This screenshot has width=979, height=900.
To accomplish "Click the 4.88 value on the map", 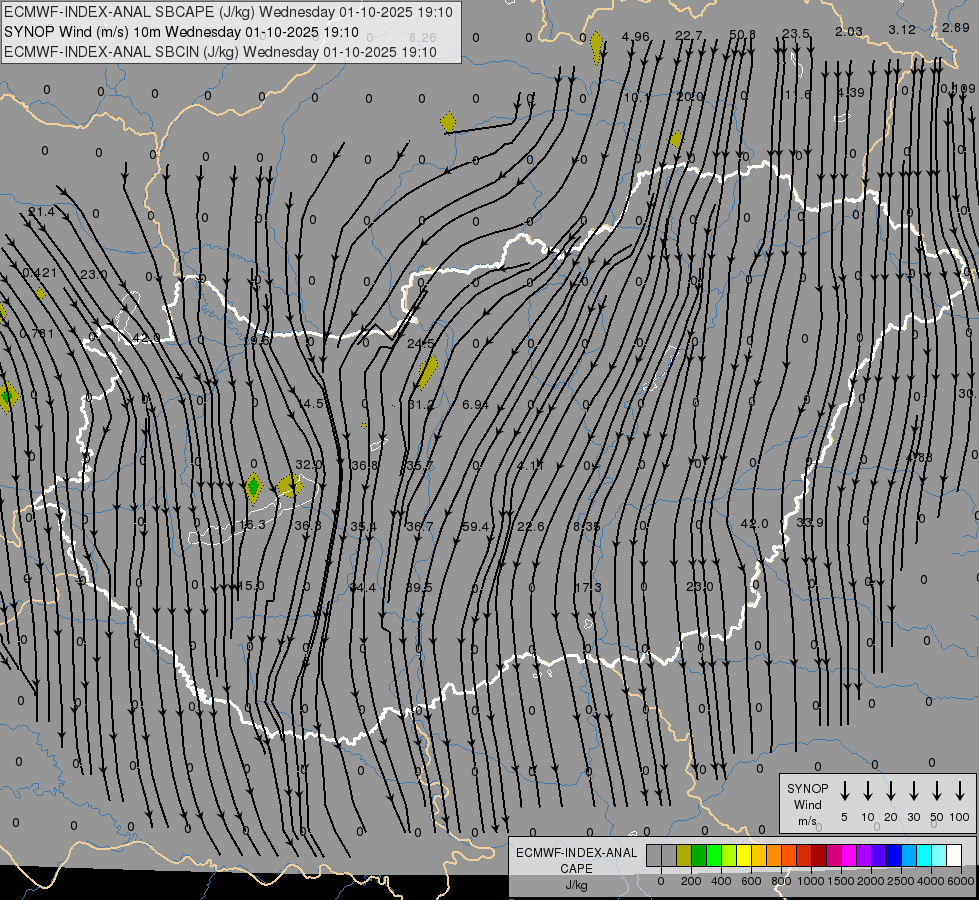I will (919, 457).
